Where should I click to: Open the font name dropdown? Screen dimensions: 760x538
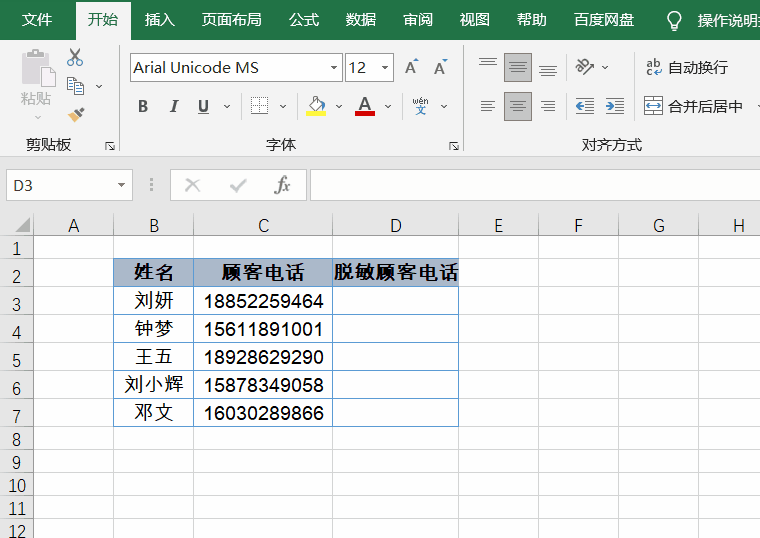coord(333,67)
